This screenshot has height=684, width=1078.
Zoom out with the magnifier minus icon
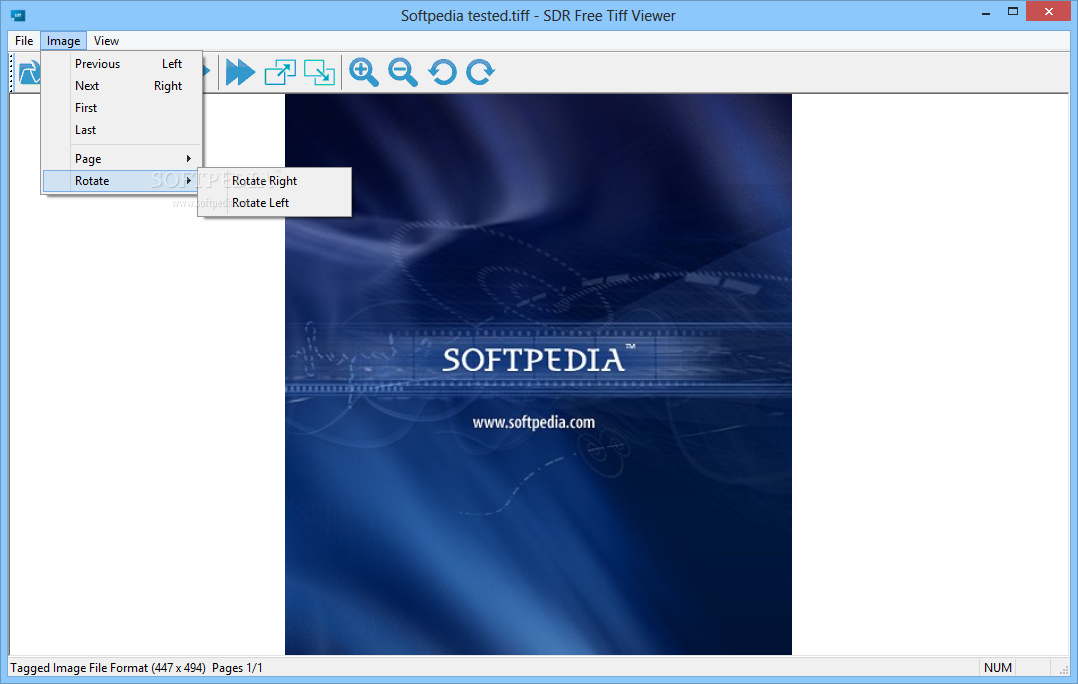click(402, 72)
